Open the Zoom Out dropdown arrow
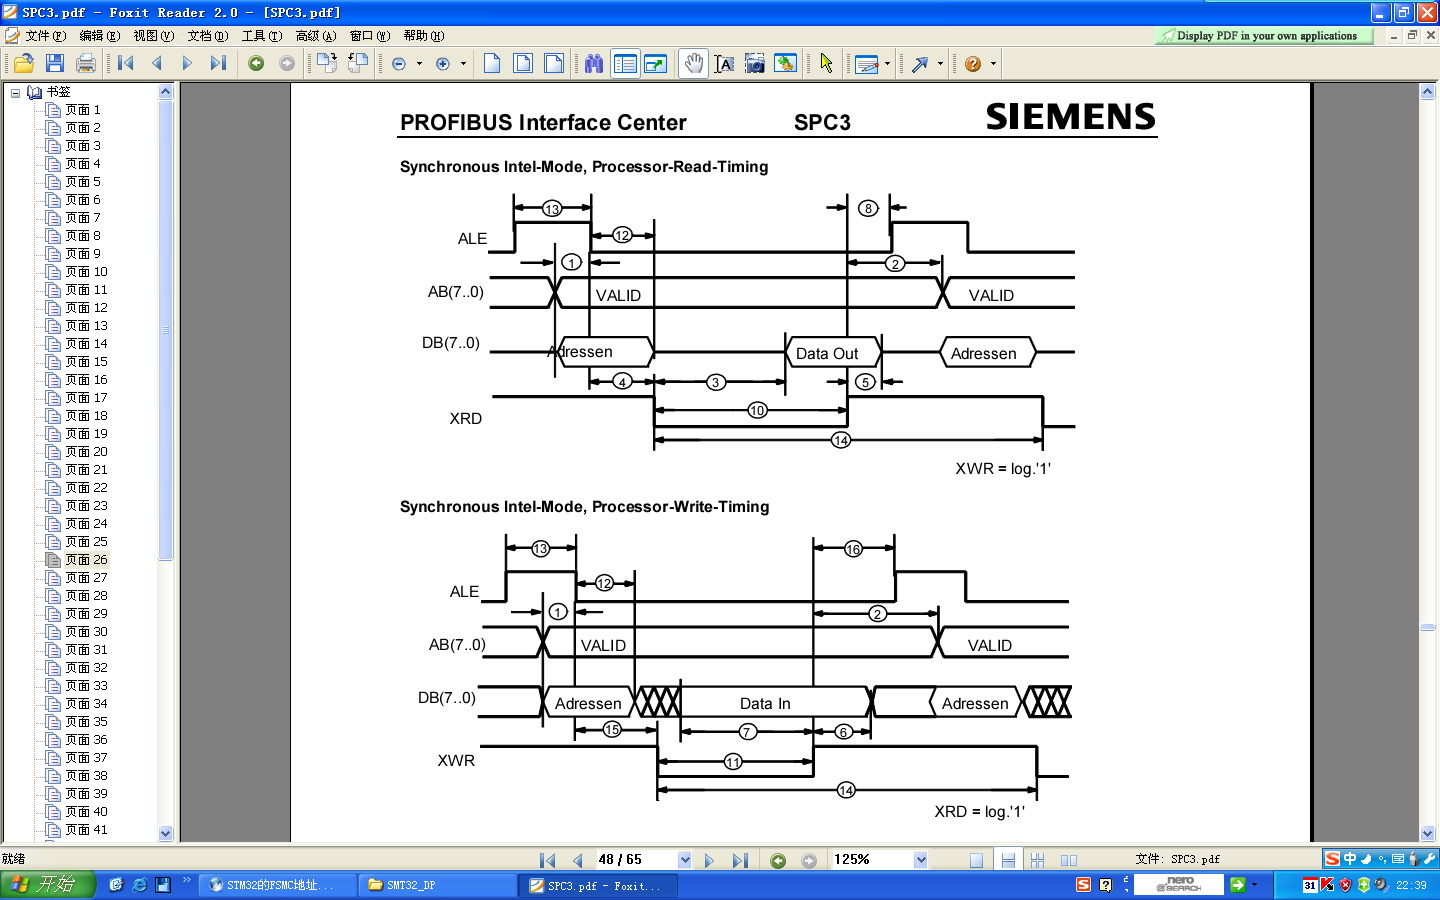 point(419,63)
